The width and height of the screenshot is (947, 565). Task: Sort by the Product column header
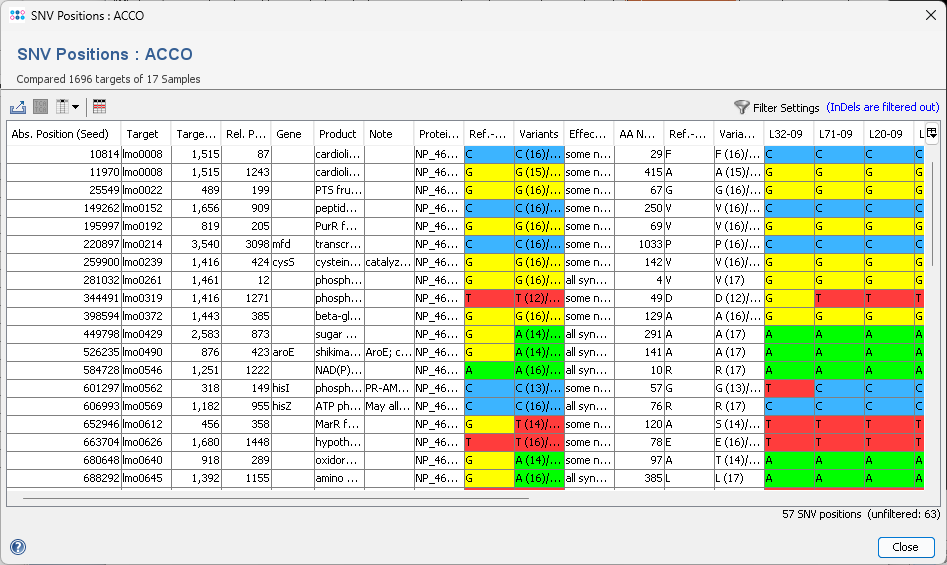tap(338, 134)
